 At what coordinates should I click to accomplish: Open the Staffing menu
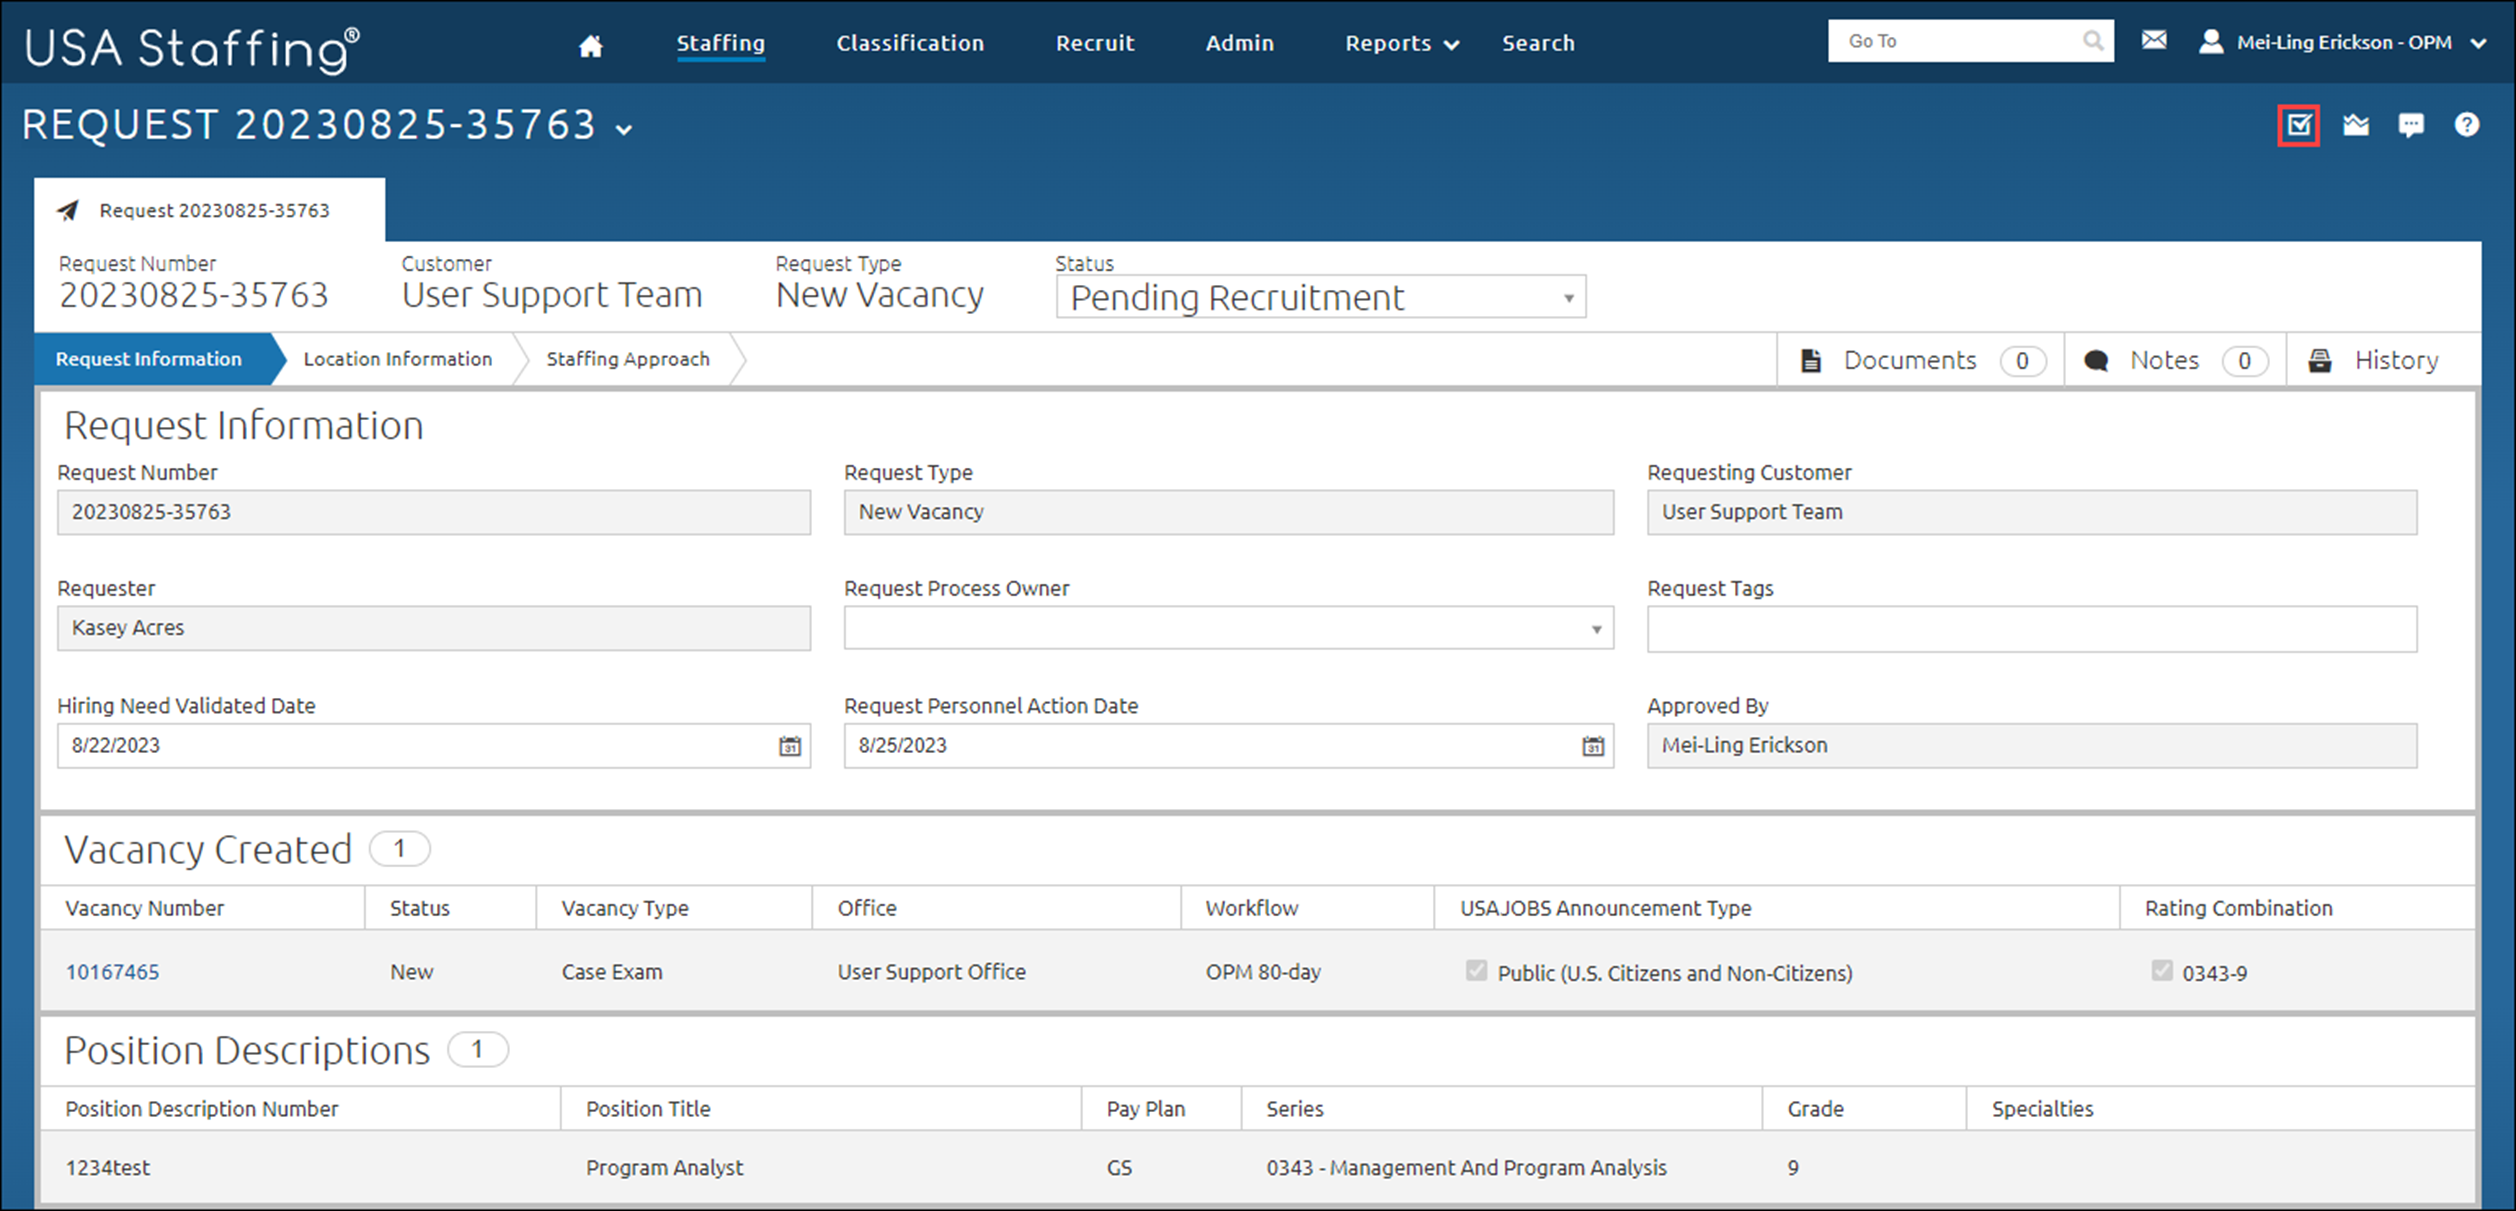721,43
